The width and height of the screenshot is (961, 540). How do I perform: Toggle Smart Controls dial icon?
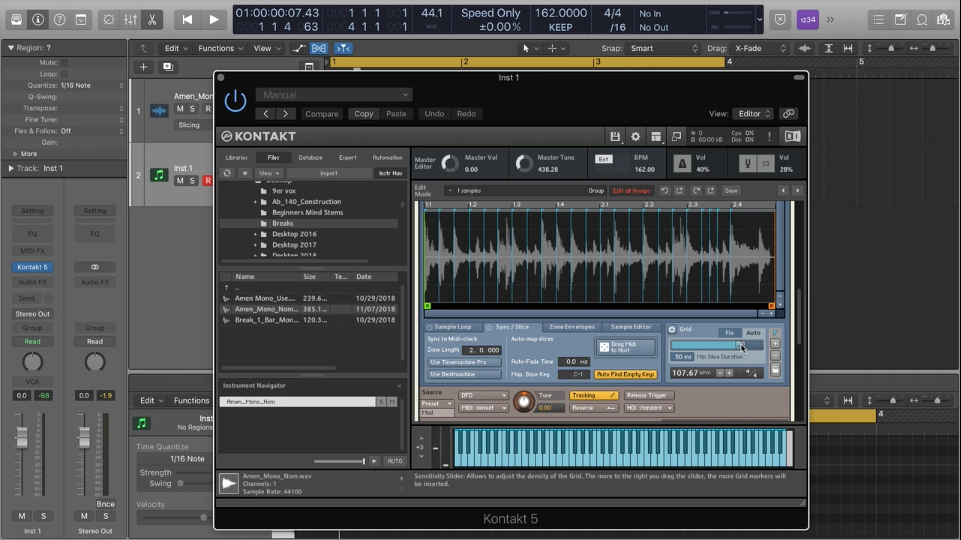[x=108, y=20]
